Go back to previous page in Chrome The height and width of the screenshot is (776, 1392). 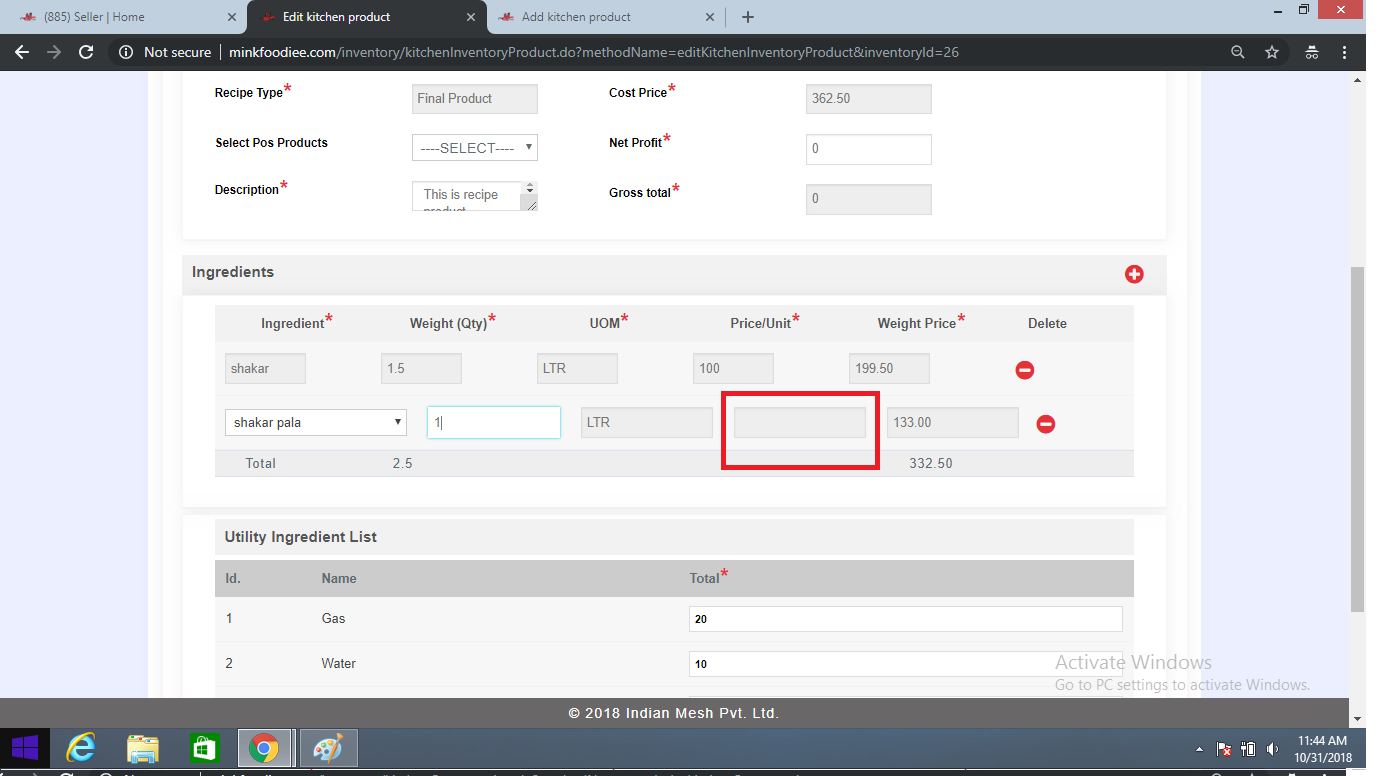pyautogui.click(x=22, y=52)
